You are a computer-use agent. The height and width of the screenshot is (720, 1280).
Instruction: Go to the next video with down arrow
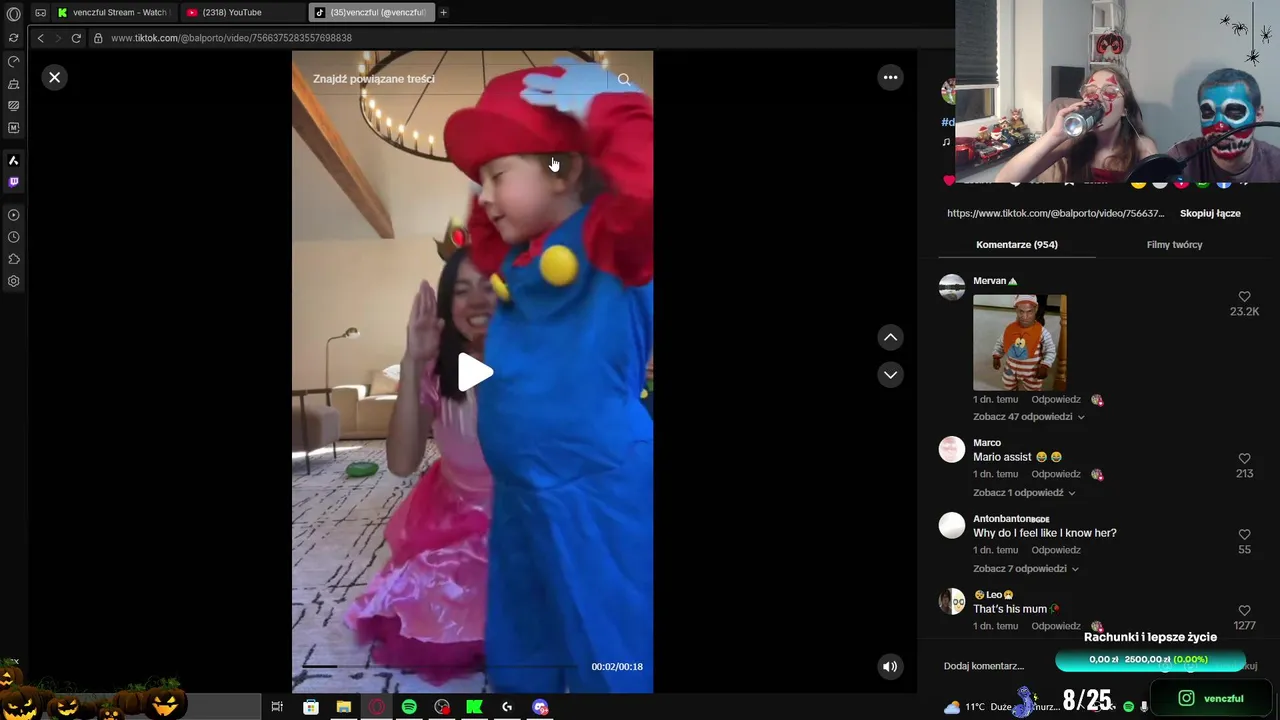[x=890, y=375]
